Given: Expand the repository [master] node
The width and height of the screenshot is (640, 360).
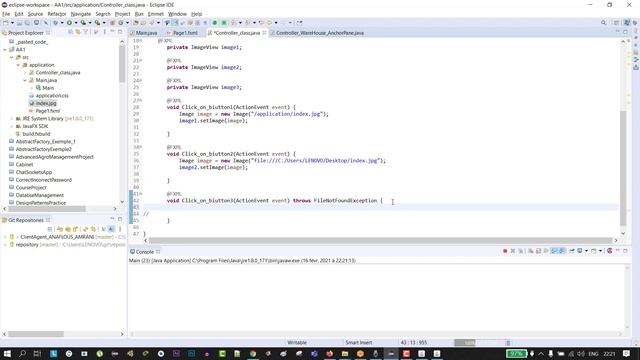Looking at the screenshot, I should click(x=5, y=244).
